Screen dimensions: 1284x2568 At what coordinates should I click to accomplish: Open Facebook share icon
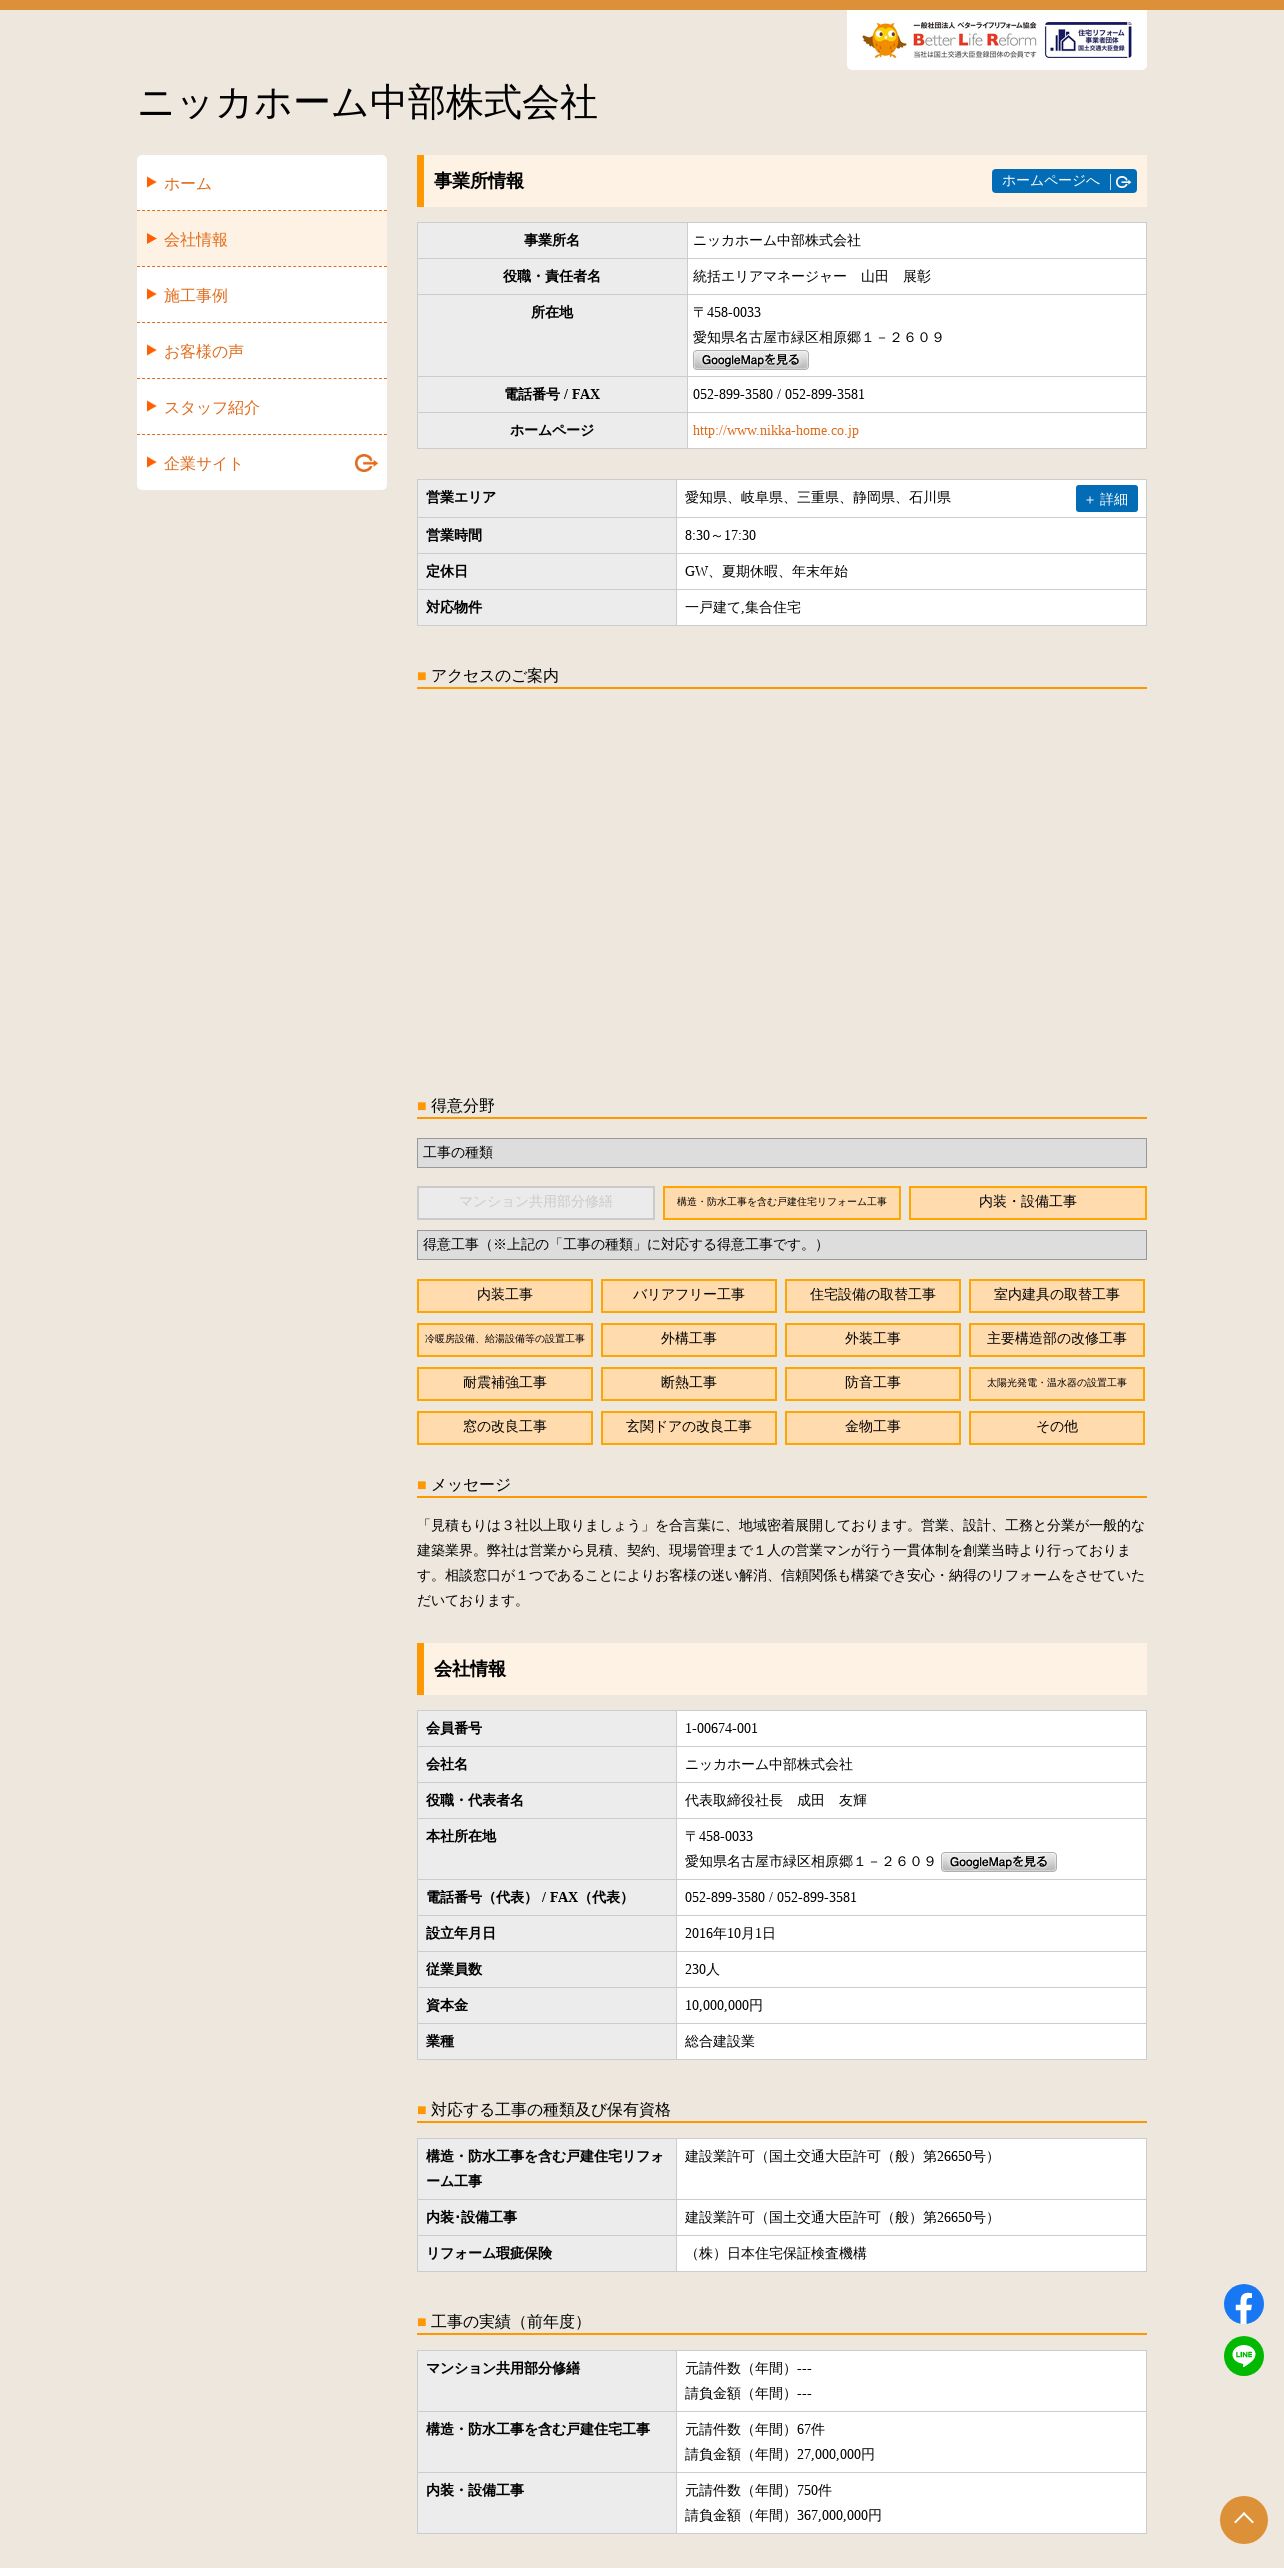coord(1243,2304)
